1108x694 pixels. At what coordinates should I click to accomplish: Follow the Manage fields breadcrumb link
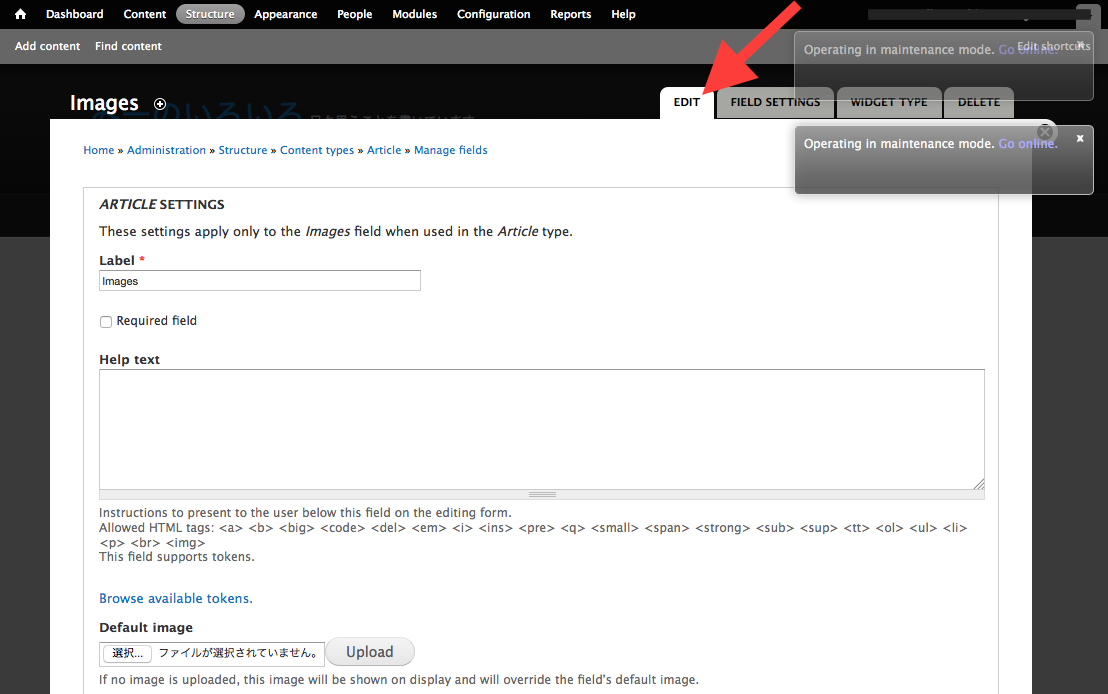click(451, 150)
